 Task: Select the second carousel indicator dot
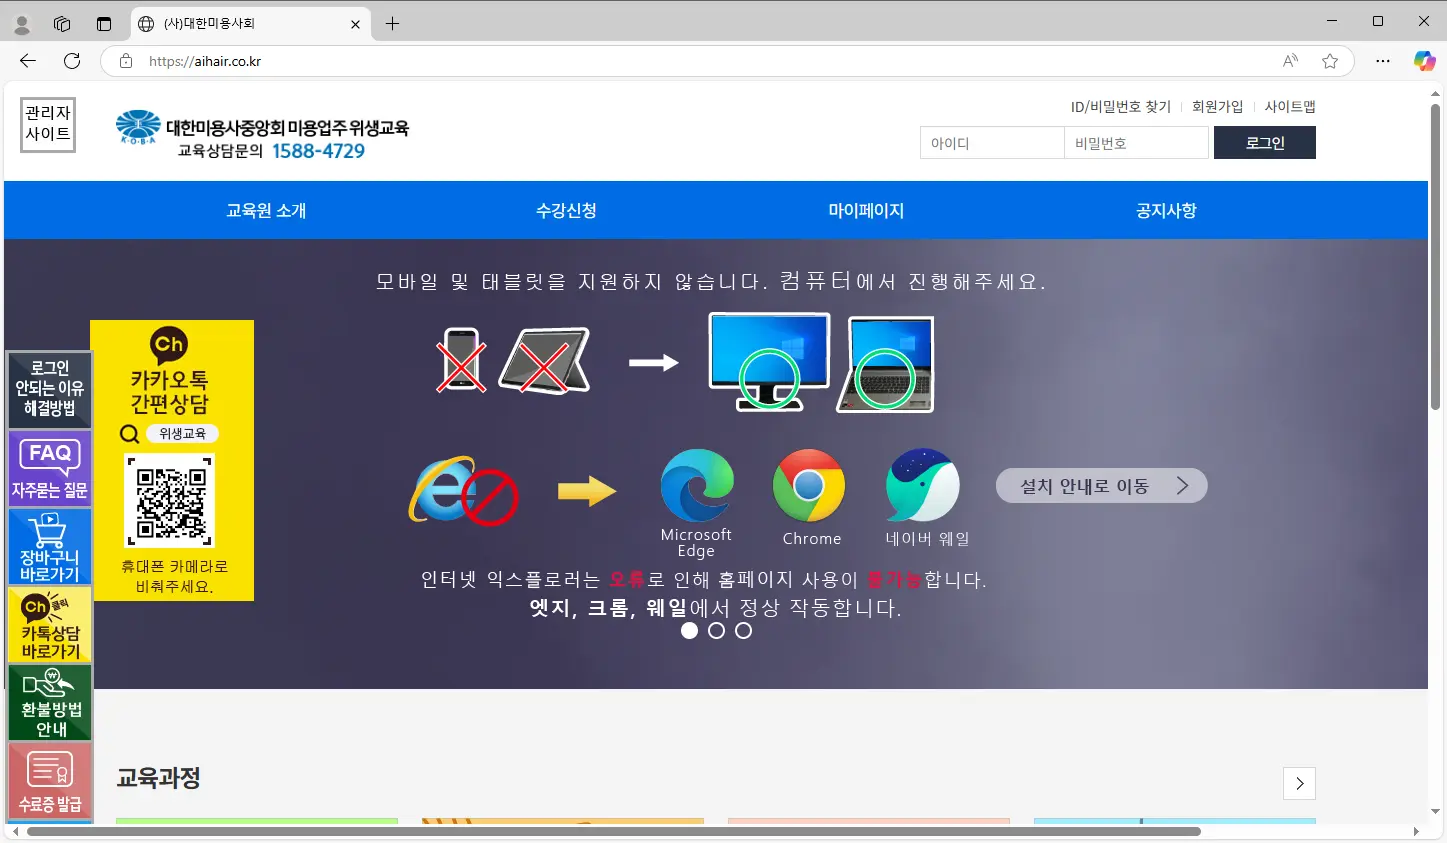pos(716,630)
